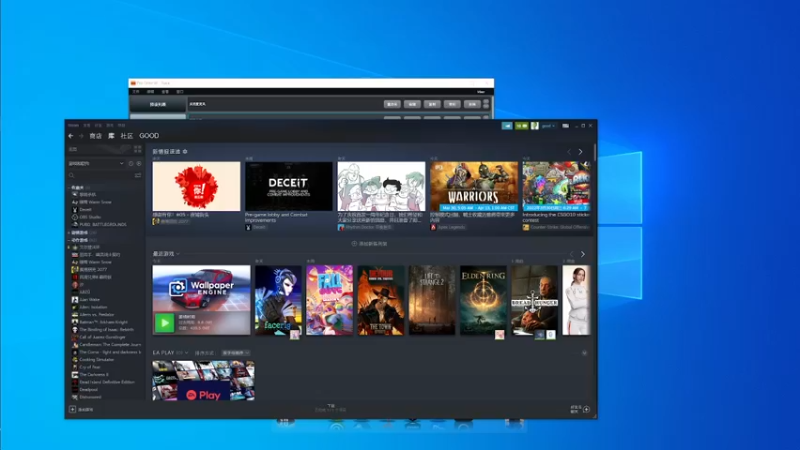Open the Wallpaper Engine game card
Screen dimensions: 800x450
point(202,300)
